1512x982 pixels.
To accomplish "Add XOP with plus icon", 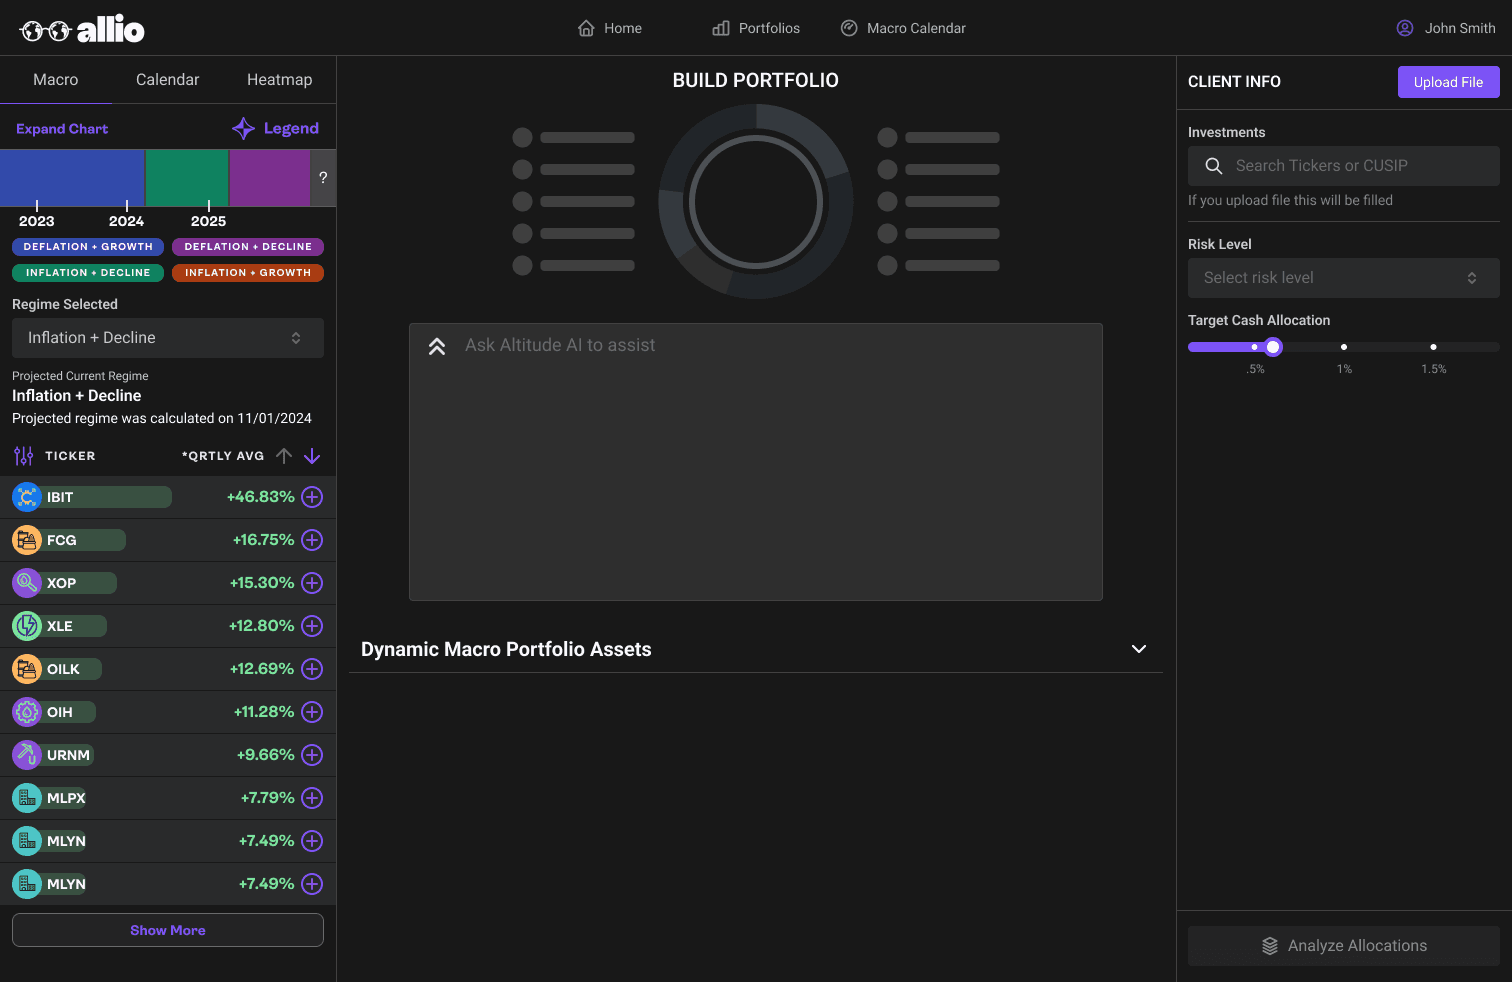I will click(312, 583).
